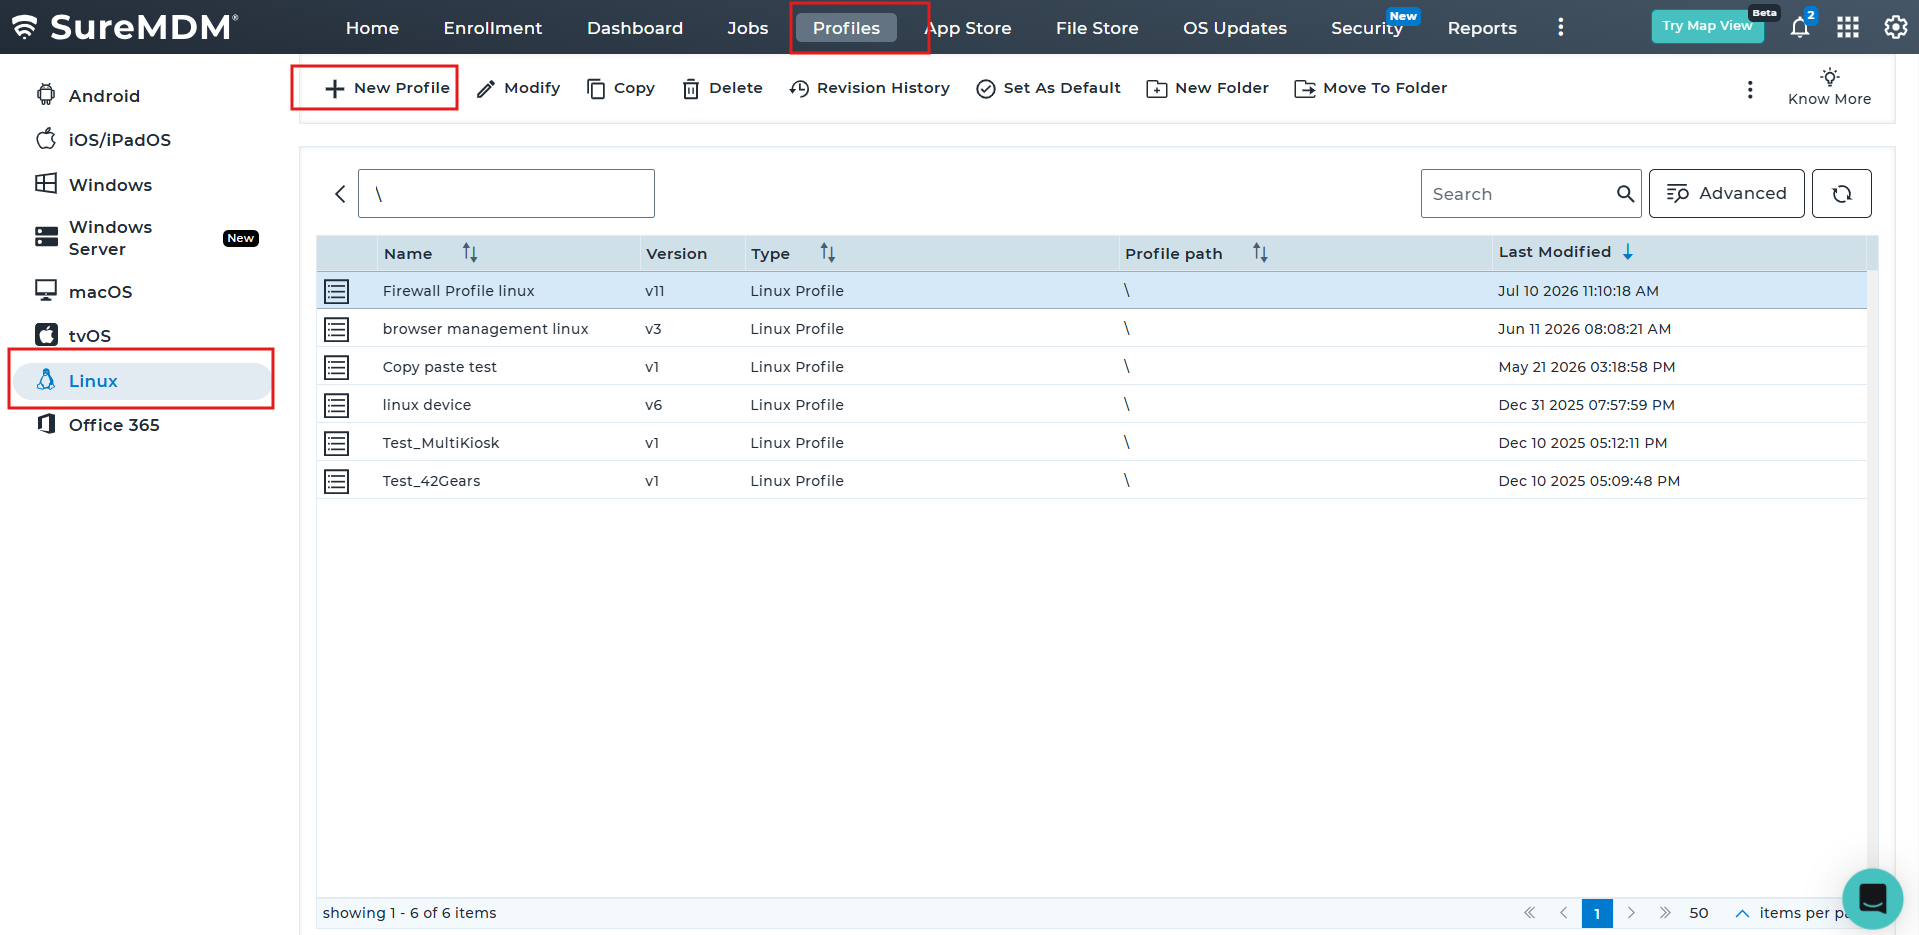The height and width of the screenshot is (935, 1919).
Task: Select the Test_42Gears profile name
Action: click(431, 481)
